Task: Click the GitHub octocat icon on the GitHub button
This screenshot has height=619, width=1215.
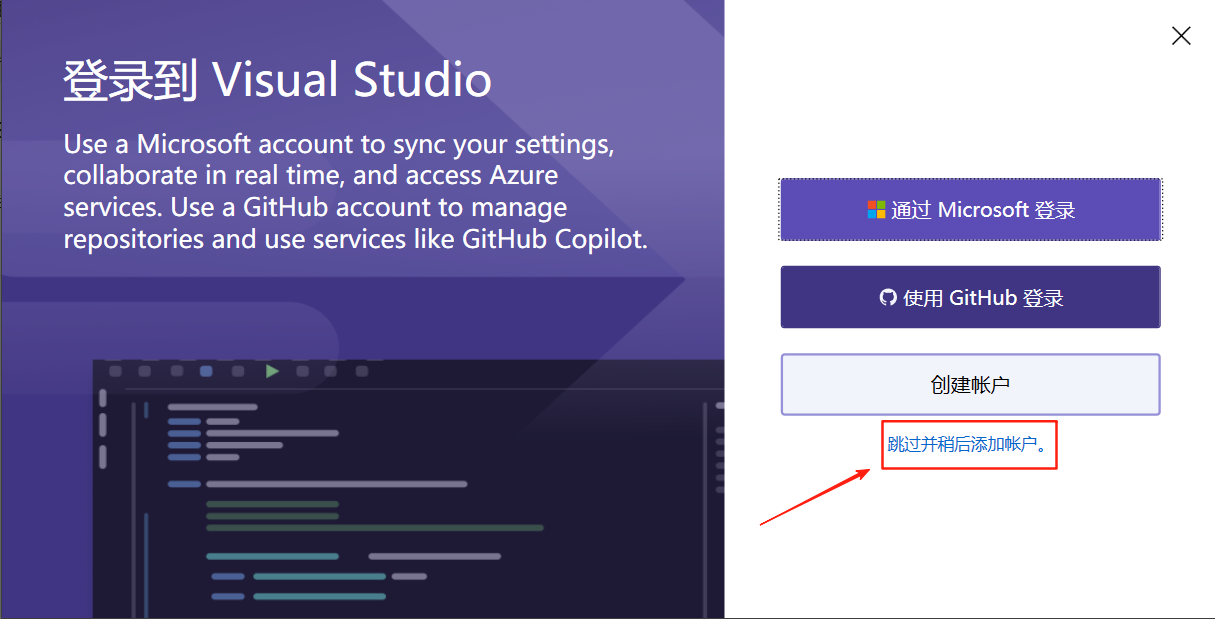Action: pos(888,296)
